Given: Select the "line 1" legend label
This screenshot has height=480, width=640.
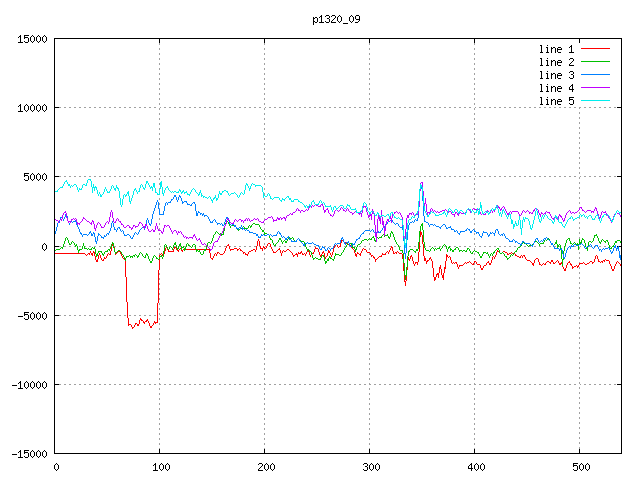Looking at the screenshot, I should (x=556, y=49).
